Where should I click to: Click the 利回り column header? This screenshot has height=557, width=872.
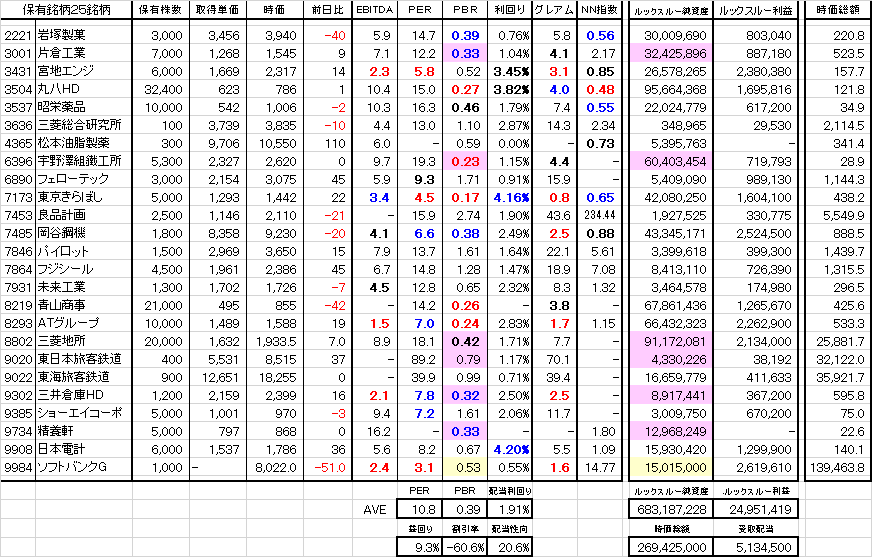pyautogui.click(x=509, y=9)
